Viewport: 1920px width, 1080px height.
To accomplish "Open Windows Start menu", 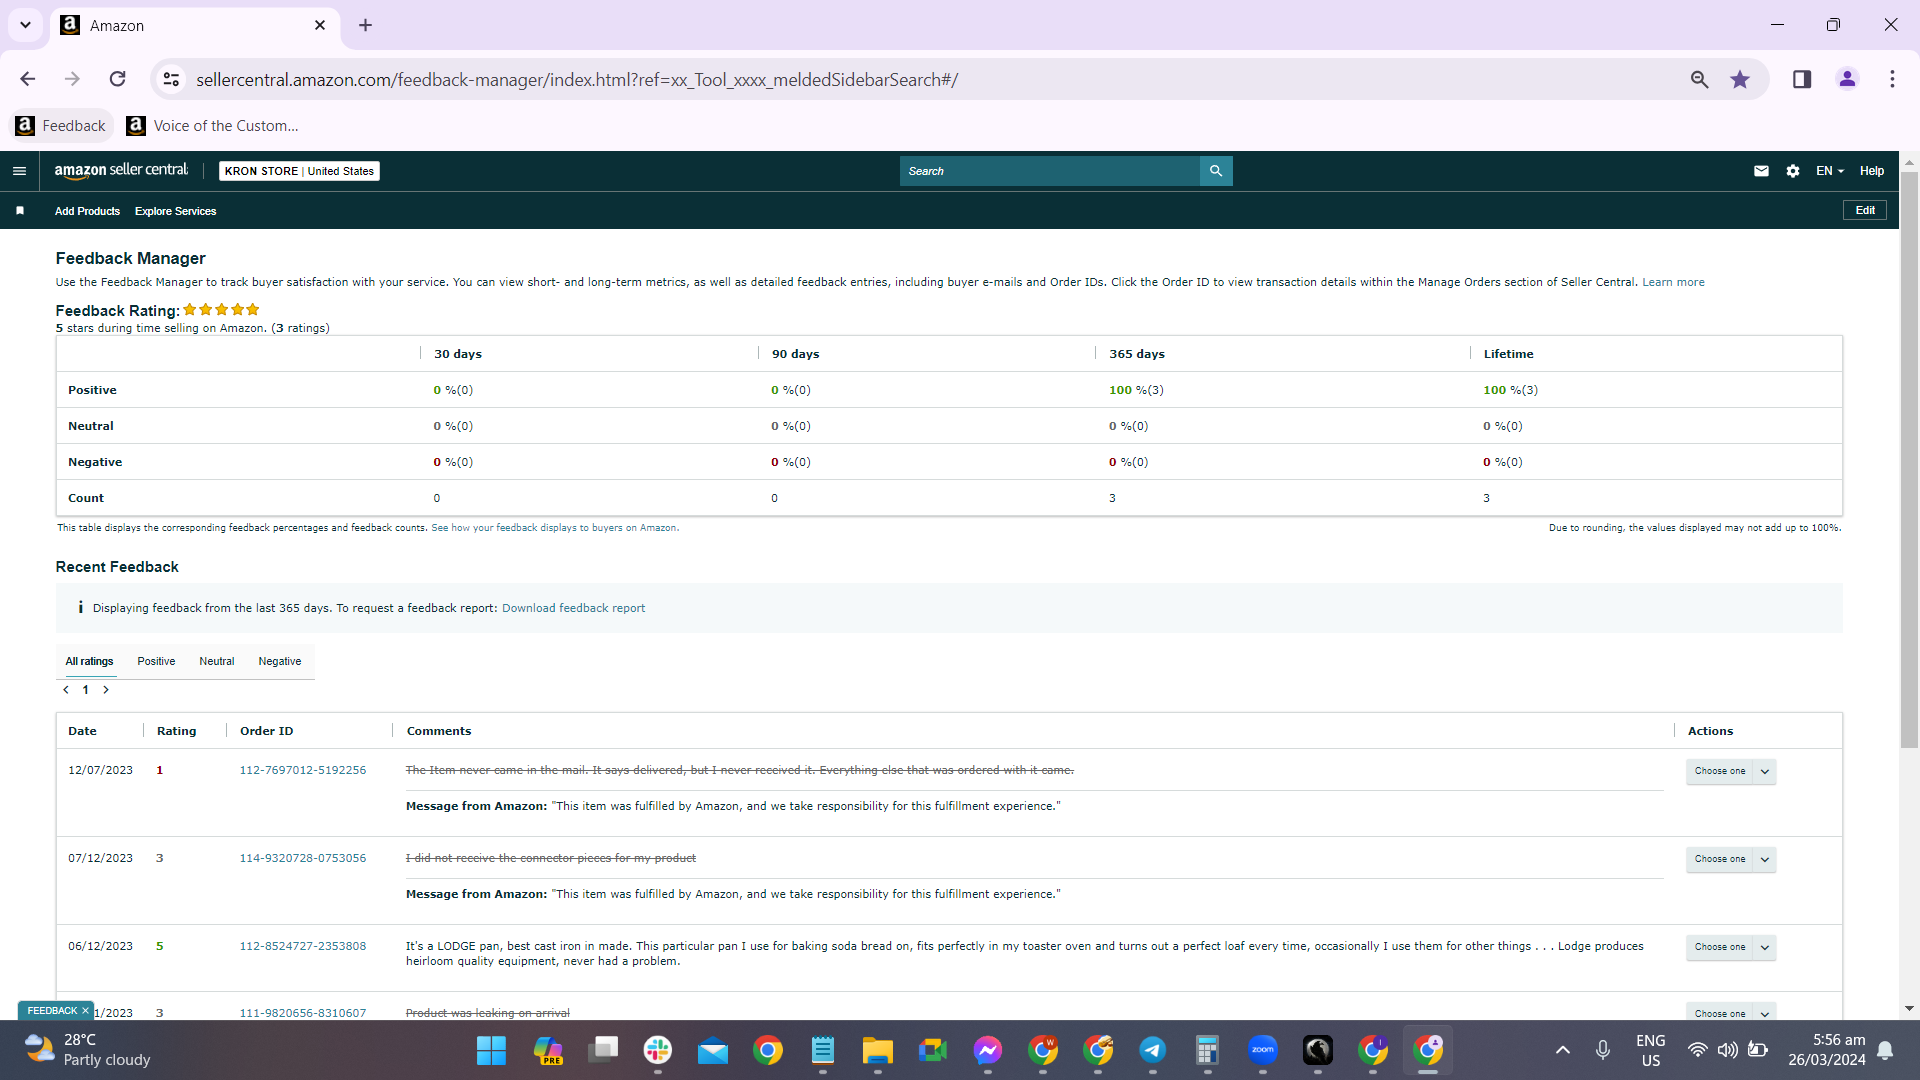I will pos(491,1051).
